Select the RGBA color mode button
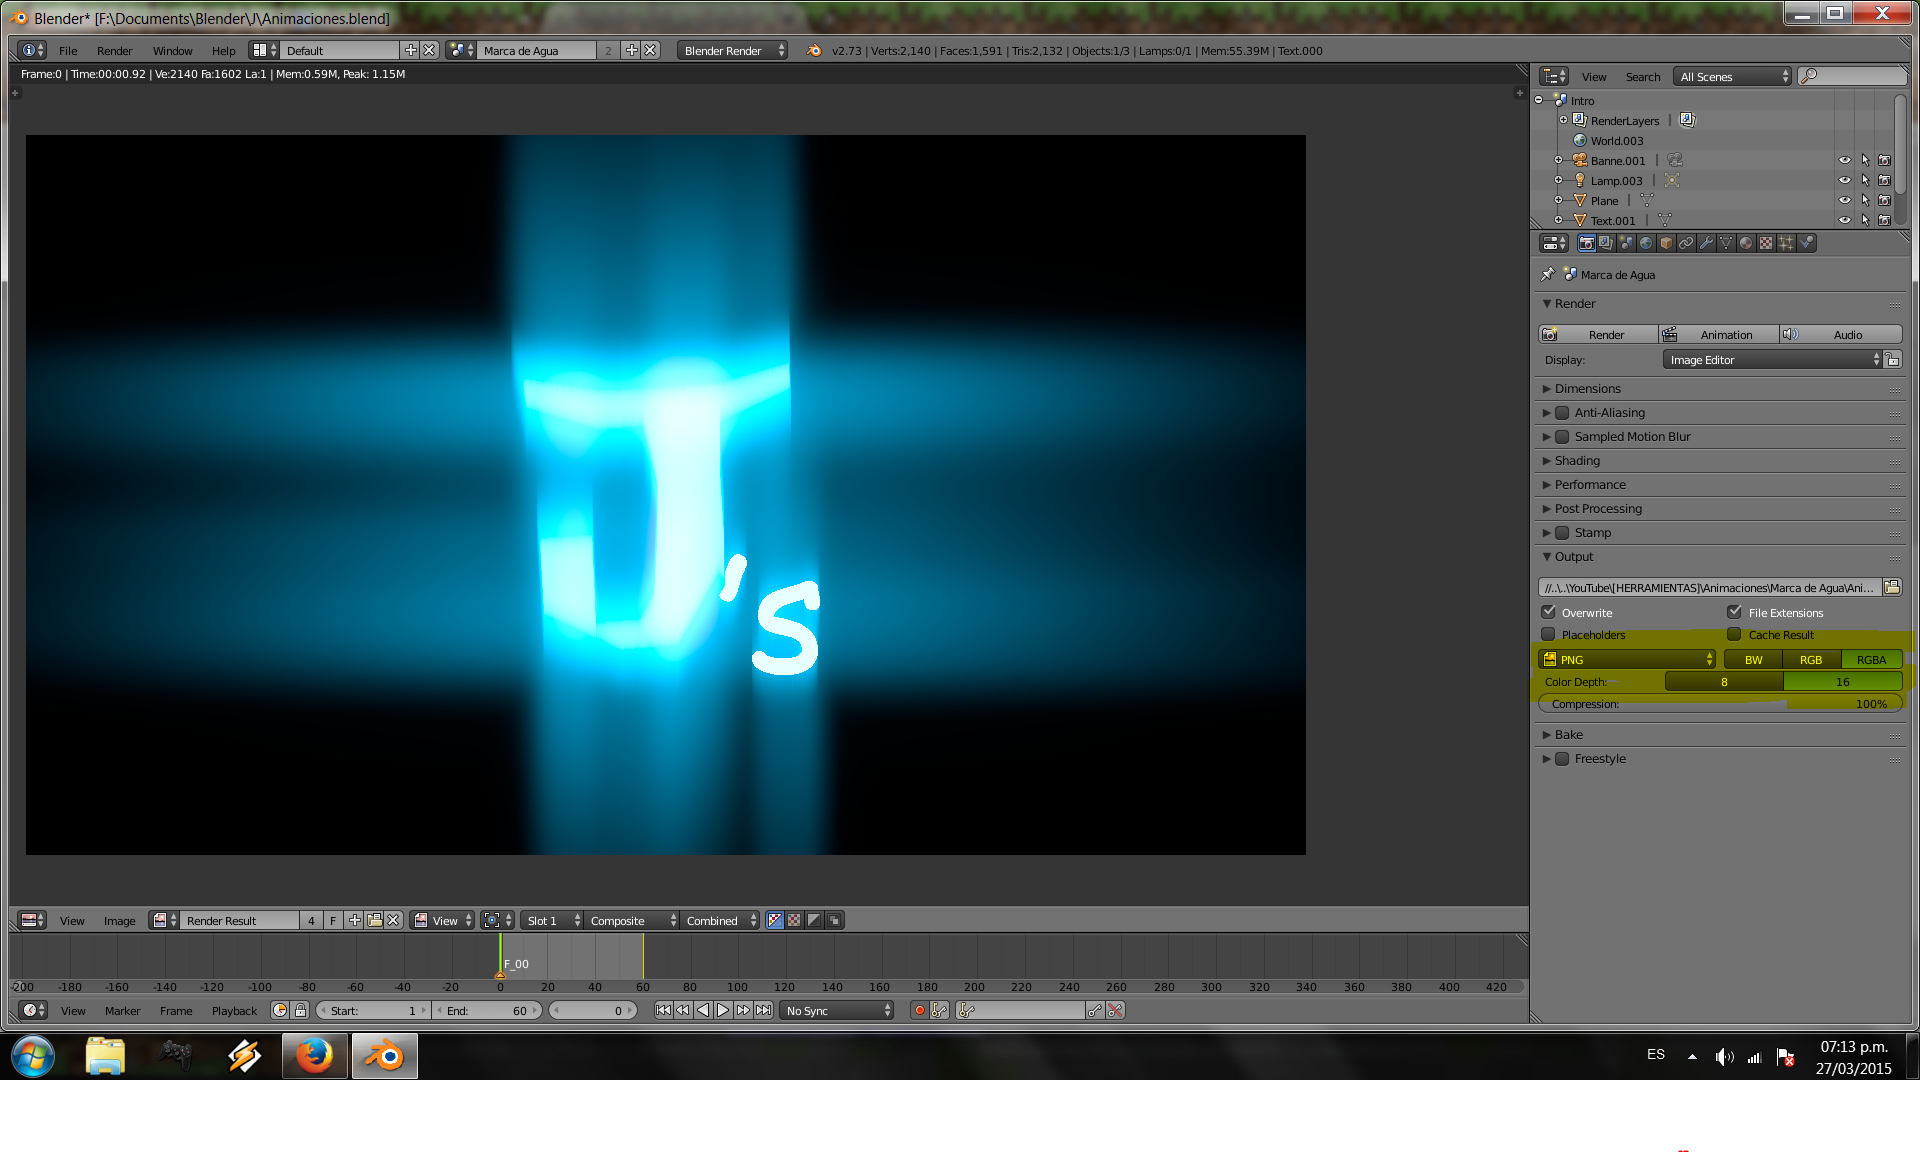This screenshot has height=1152, width=1920. click(1871, 660)
